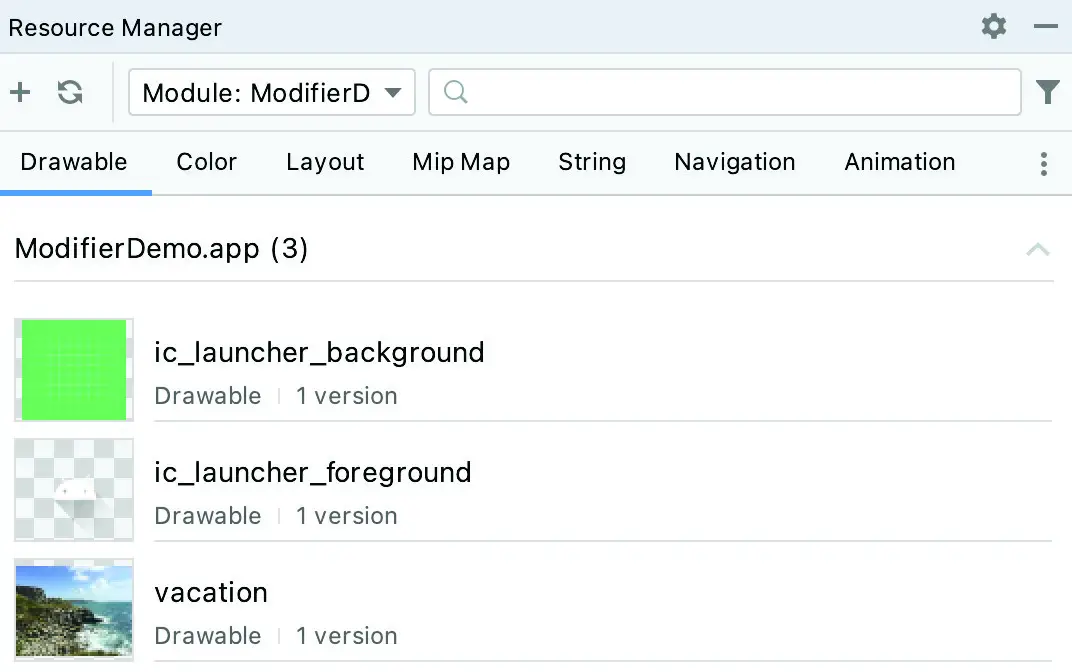This screenshot has height=672, width=1072.
Task: Click the ModifierDemo.app (3) header
Action: point(161,249)
